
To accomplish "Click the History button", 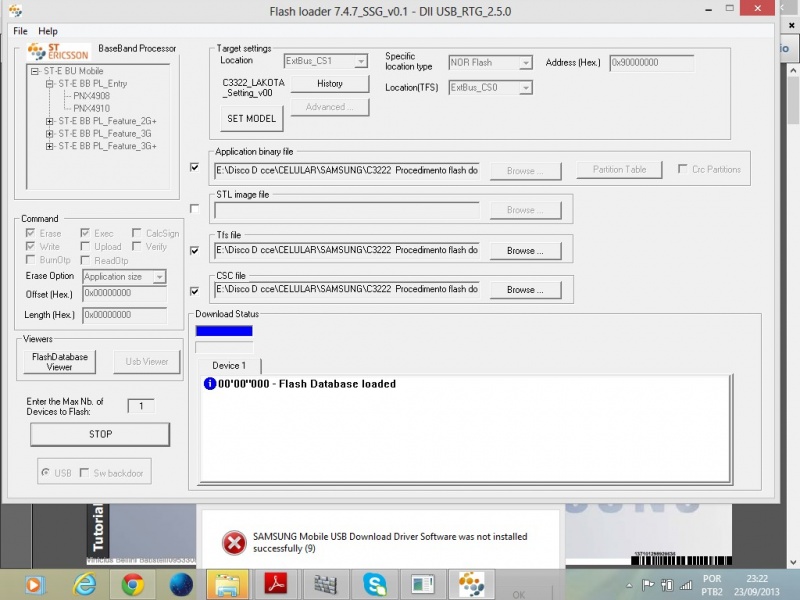I will coord(330,84).
